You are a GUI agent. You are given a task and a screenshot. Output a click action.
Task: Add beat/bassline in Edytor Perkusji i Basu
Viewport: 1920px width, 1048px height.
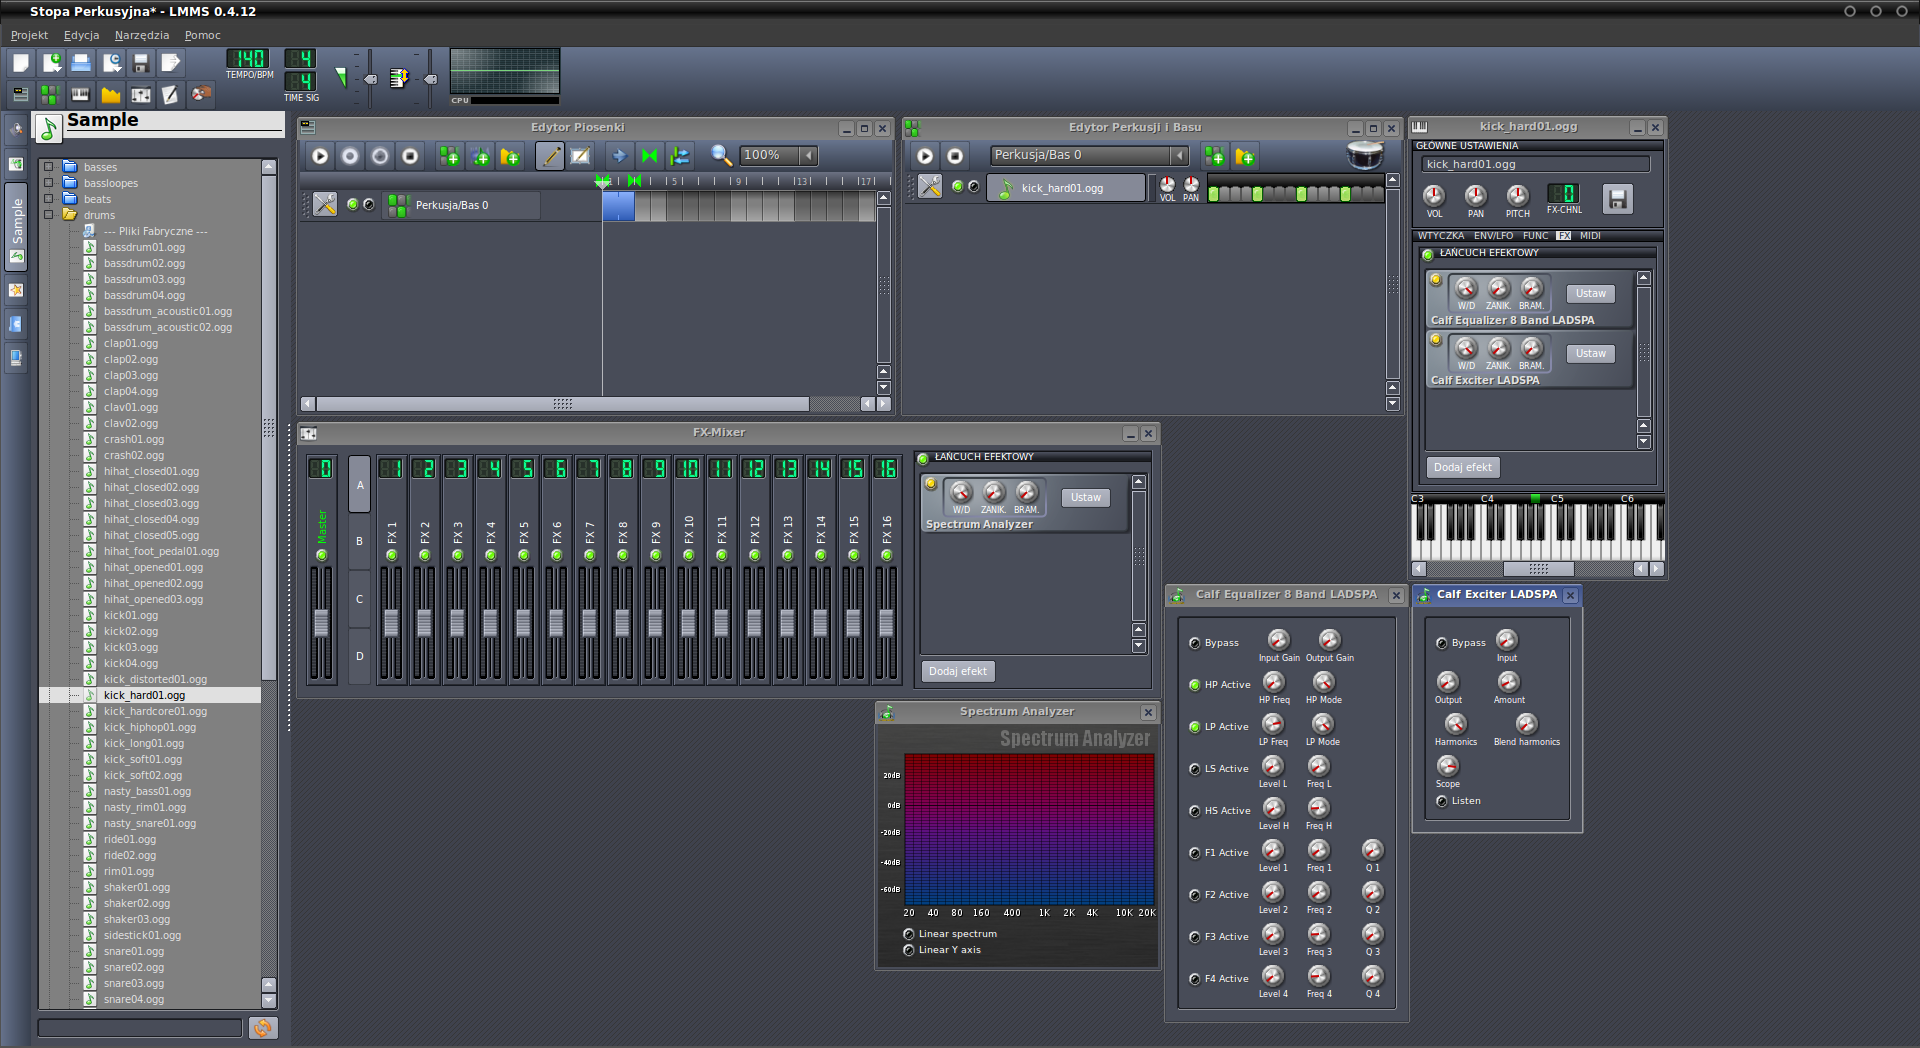[x=1215, y=156]
